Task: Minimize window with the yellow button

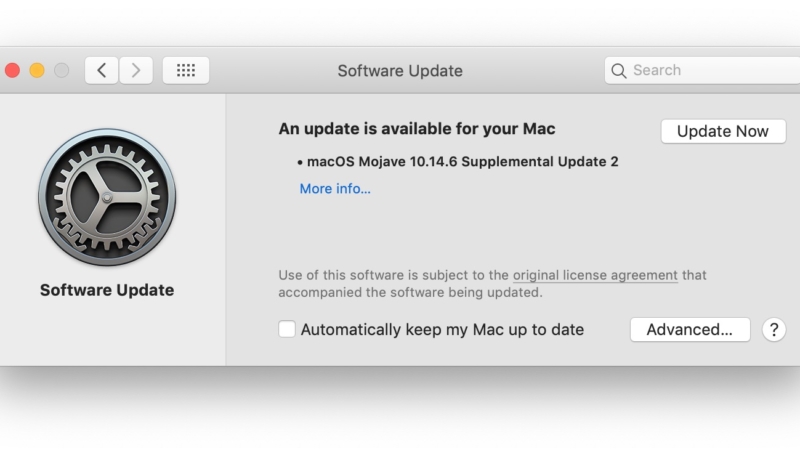Action: (x=37, y=70)
